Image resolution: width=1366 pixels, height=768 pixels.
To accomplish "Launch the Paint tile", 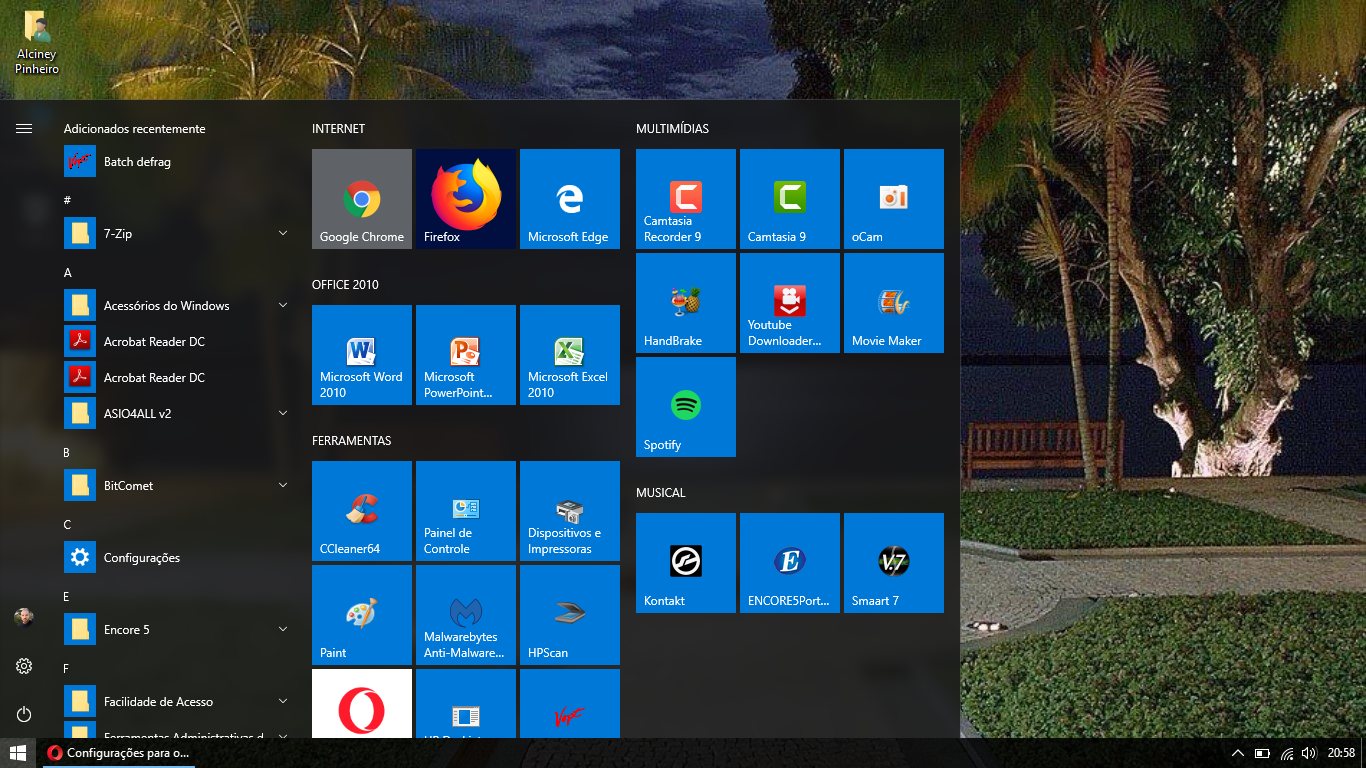I will click(x=362, y=615).
